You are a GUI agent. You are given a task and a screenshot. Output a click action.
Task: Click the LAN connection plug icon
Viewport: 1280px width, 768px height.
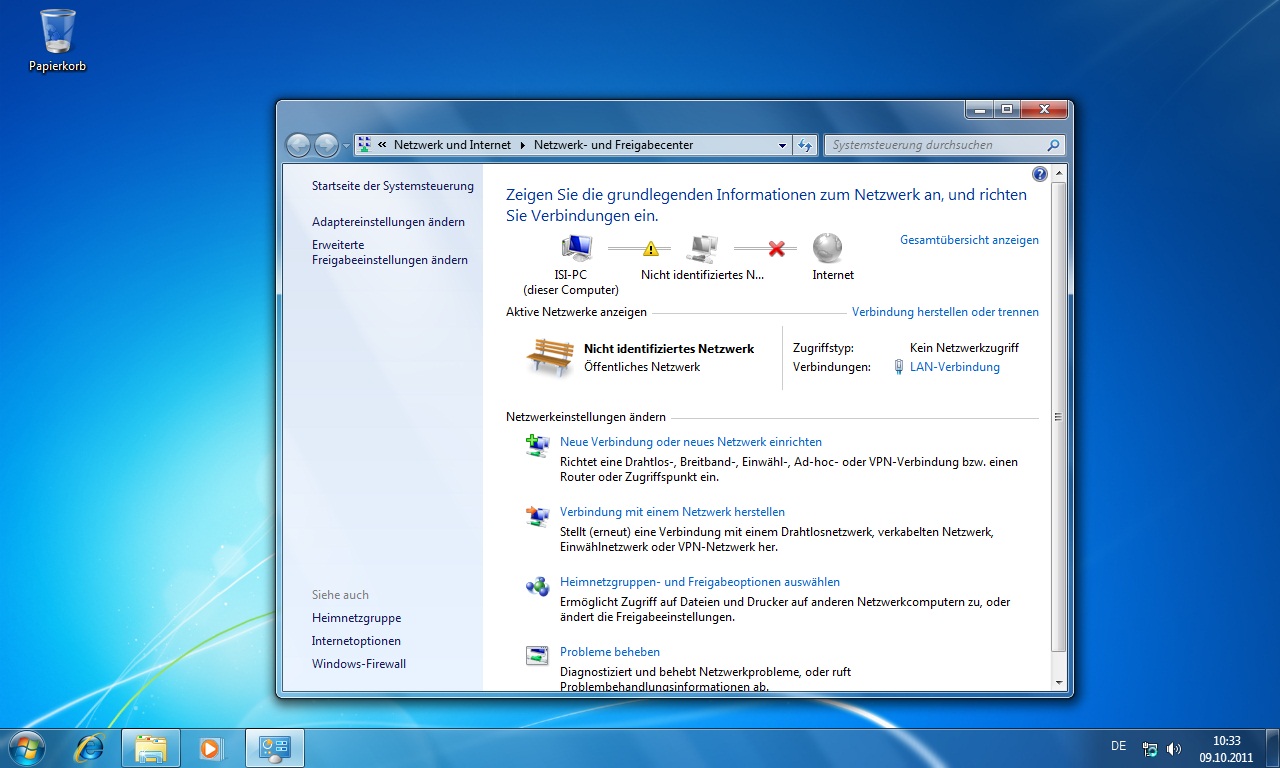(898, 367)
